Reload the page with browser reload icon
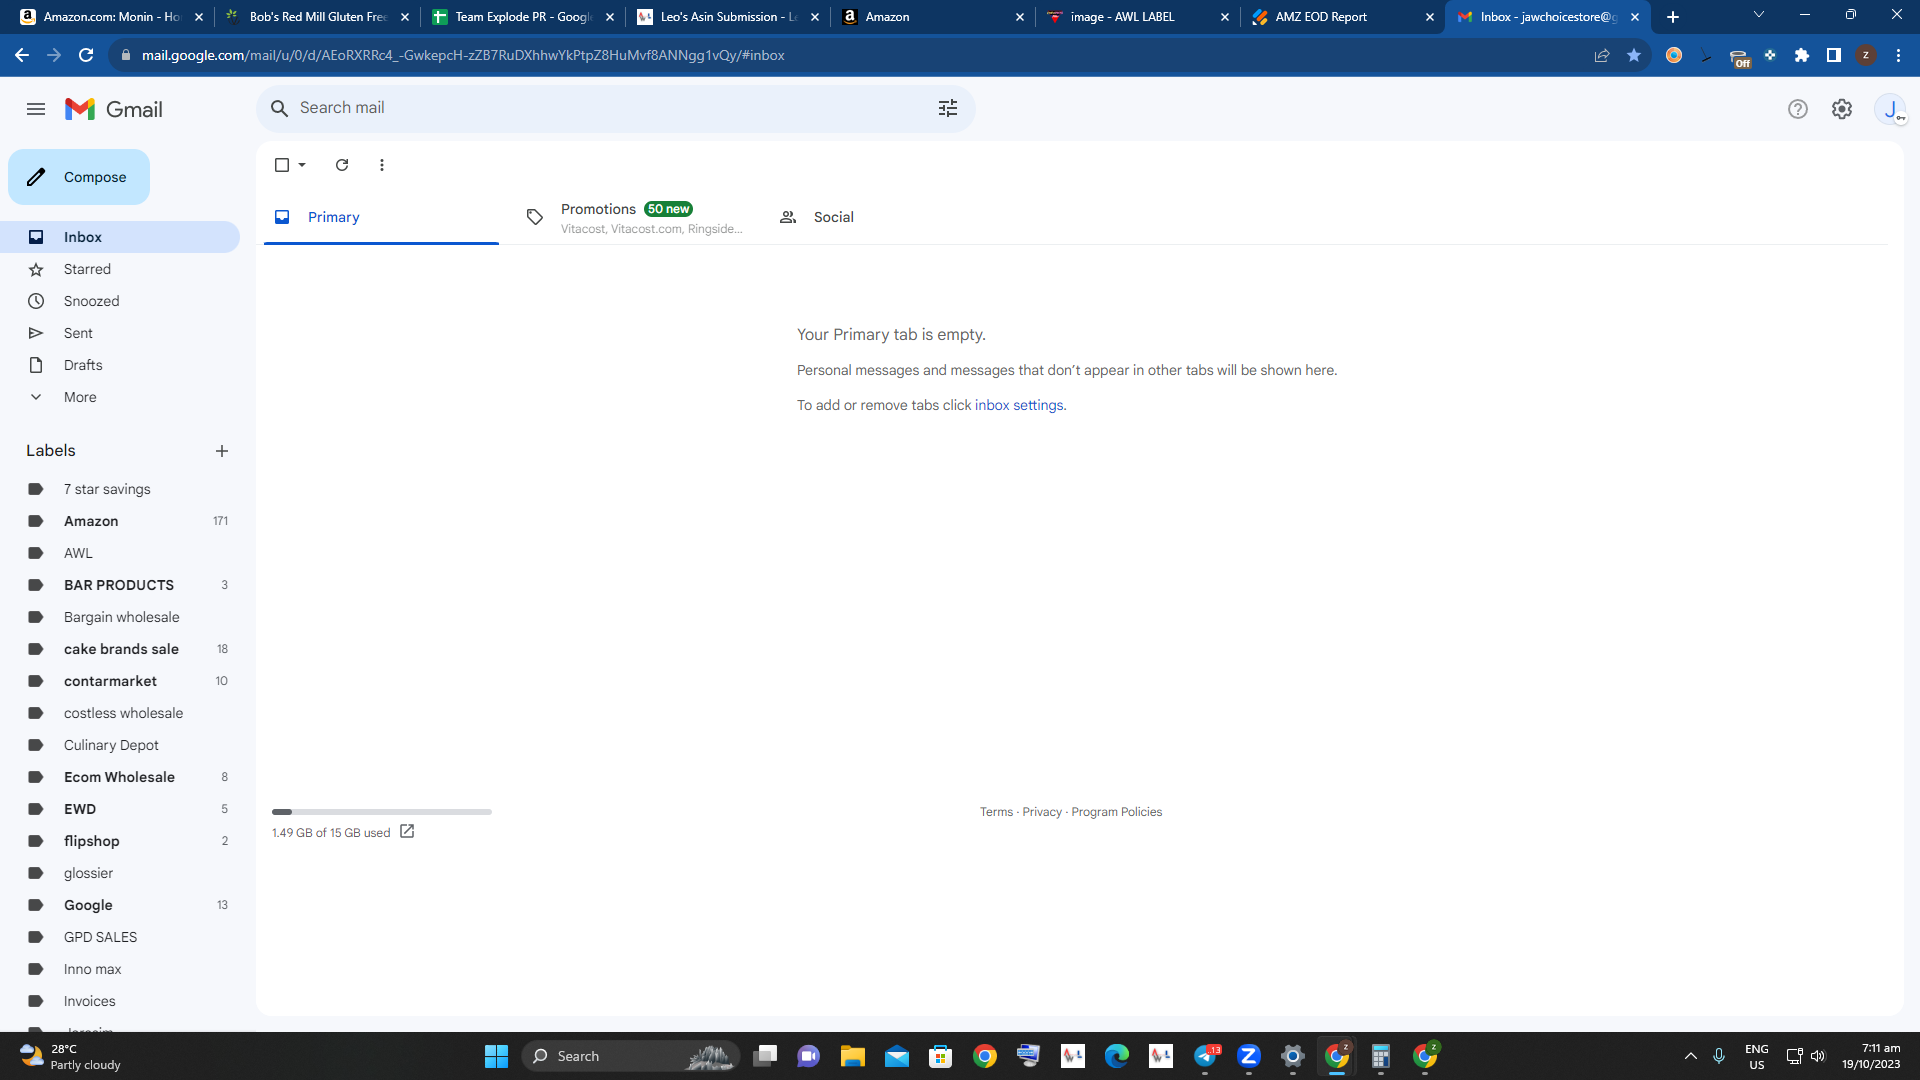The height and width of the screenshot is (1080, 1920). [x=86, y=55]
